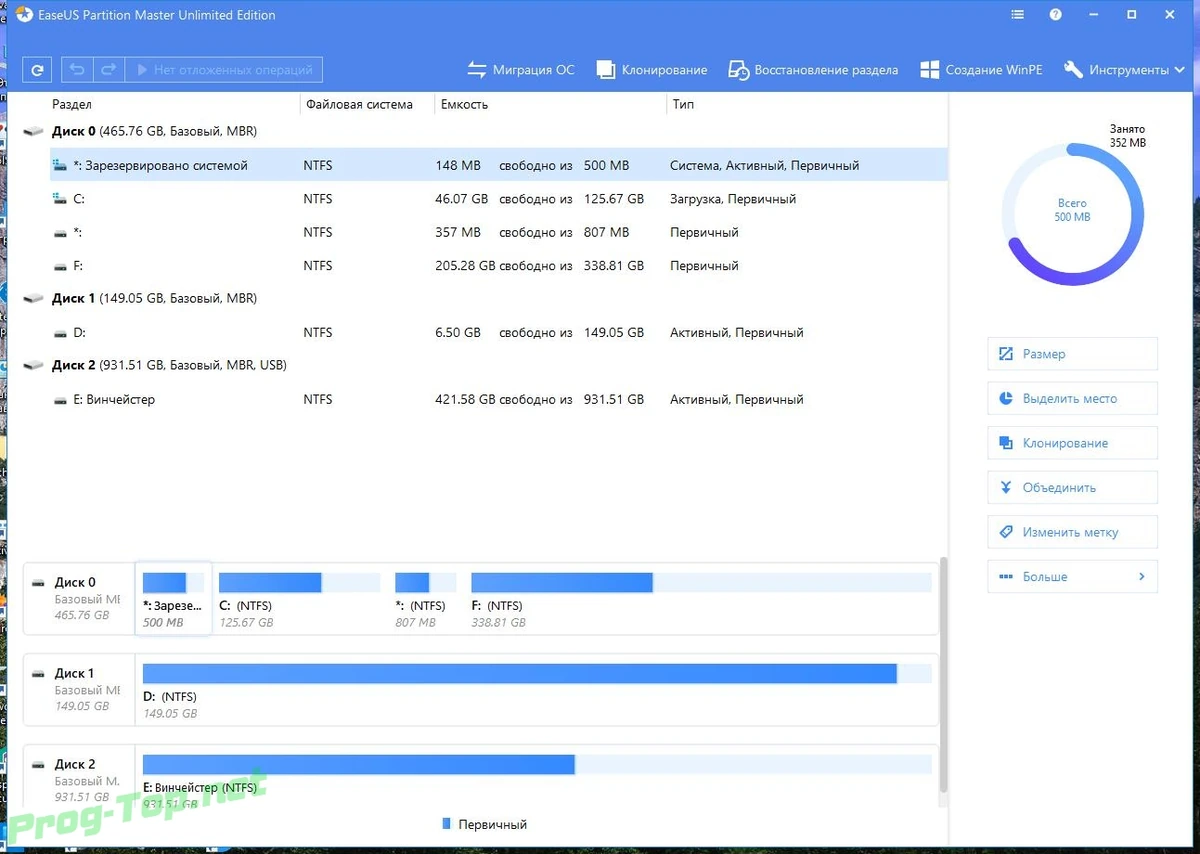Open the list menu icon in title bar
The width and height of the screenshot is (1200, 854).
[x=1017, y=15]
